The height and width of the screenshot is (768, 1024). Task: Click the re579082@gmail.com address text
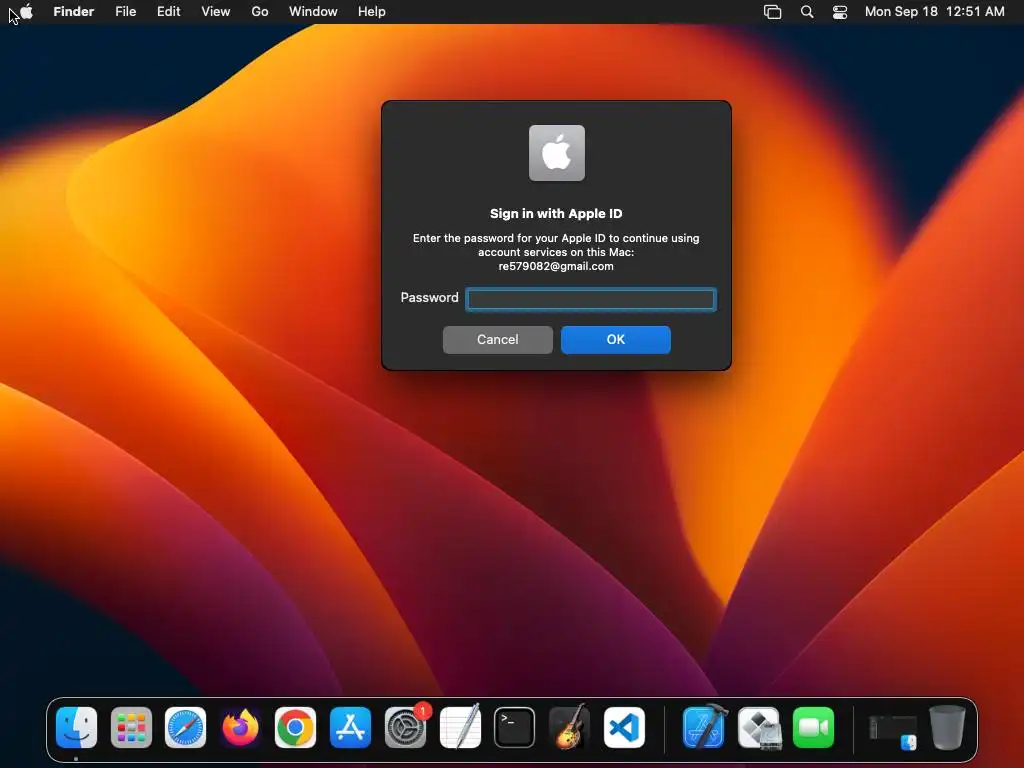point(556,266)
